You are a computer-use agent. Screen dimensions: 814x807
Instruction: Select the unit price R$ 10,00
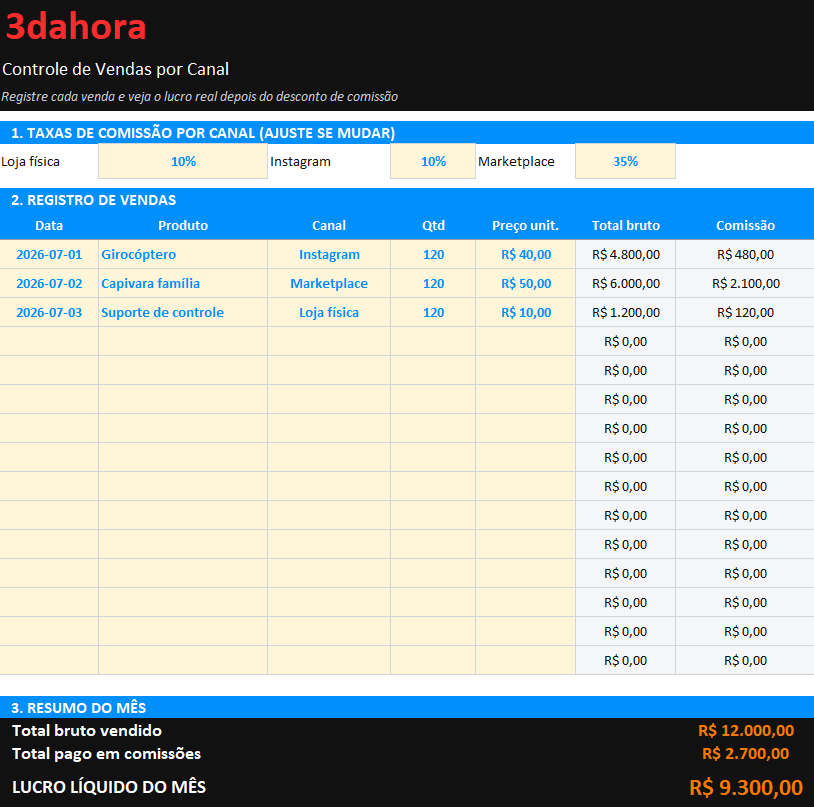click(x=525, y=312)
